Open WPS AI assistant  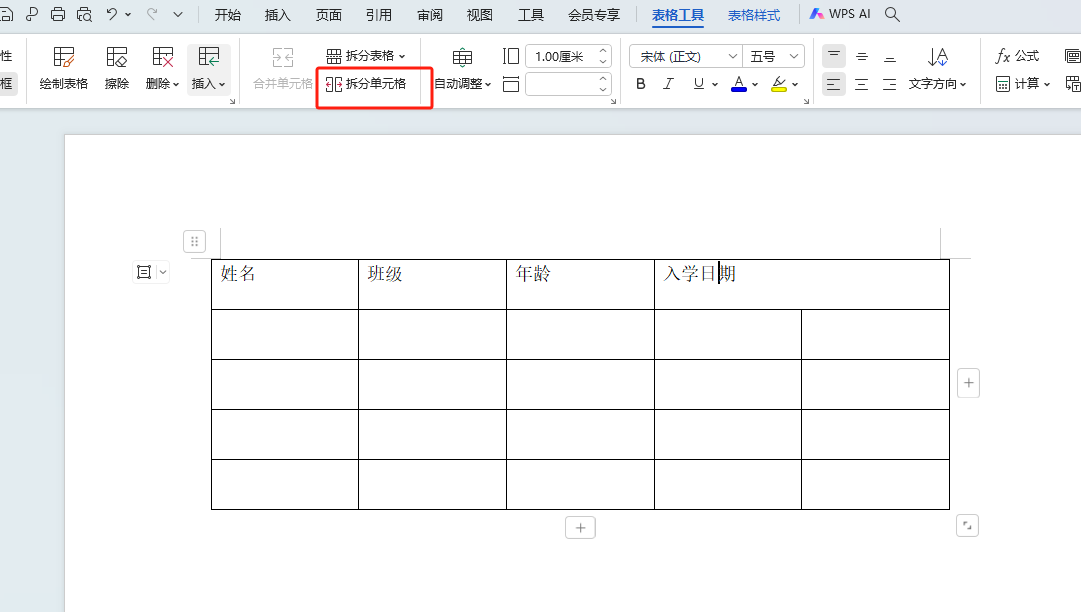click(x=840, y=15)
